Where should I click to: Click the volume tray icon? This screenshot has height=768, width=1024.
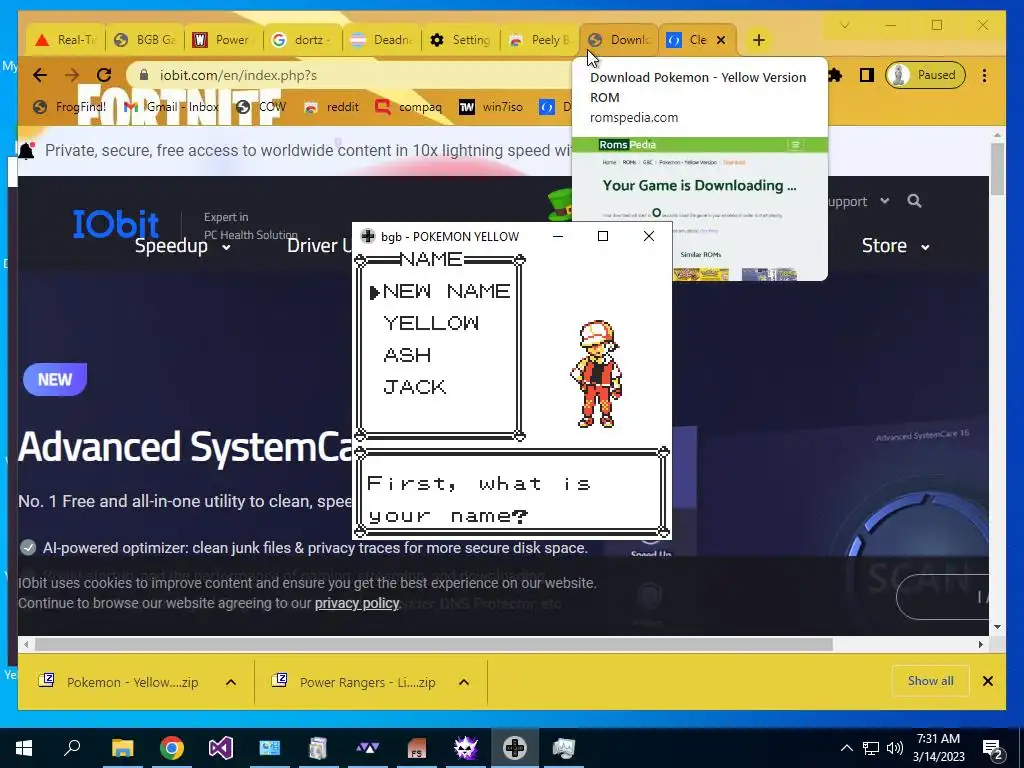(x=895, y=748)
